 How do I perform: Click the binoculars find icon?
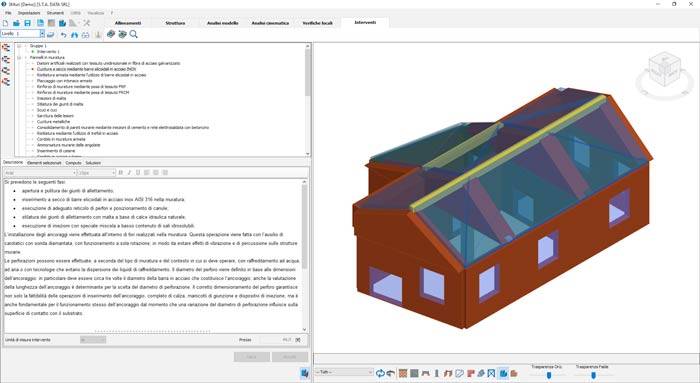(74, 34)
